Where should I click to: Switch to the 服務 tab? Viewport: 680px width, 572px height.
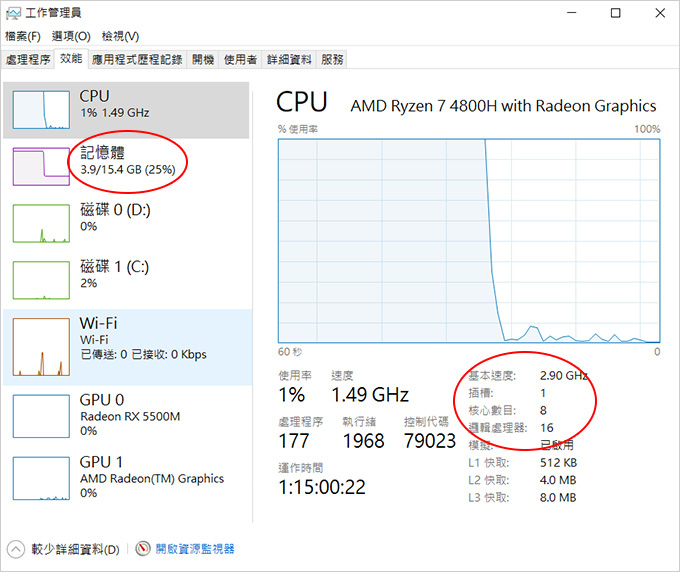(x=332, y=59)
